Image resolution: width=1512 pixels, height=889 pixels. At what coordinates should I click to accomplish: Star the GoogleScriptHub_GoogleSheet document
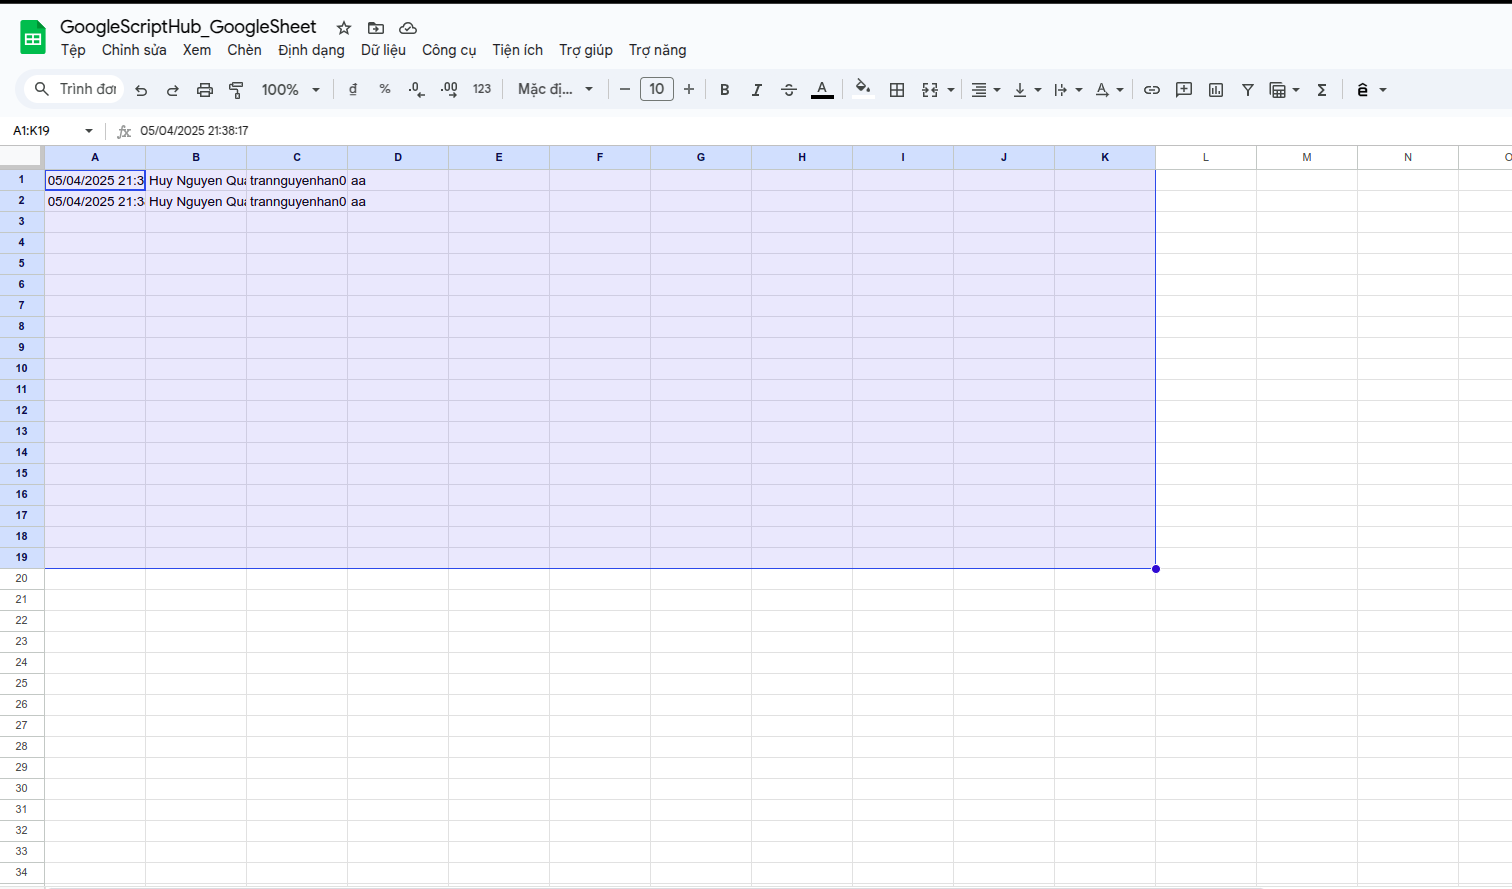click(344, 28)
